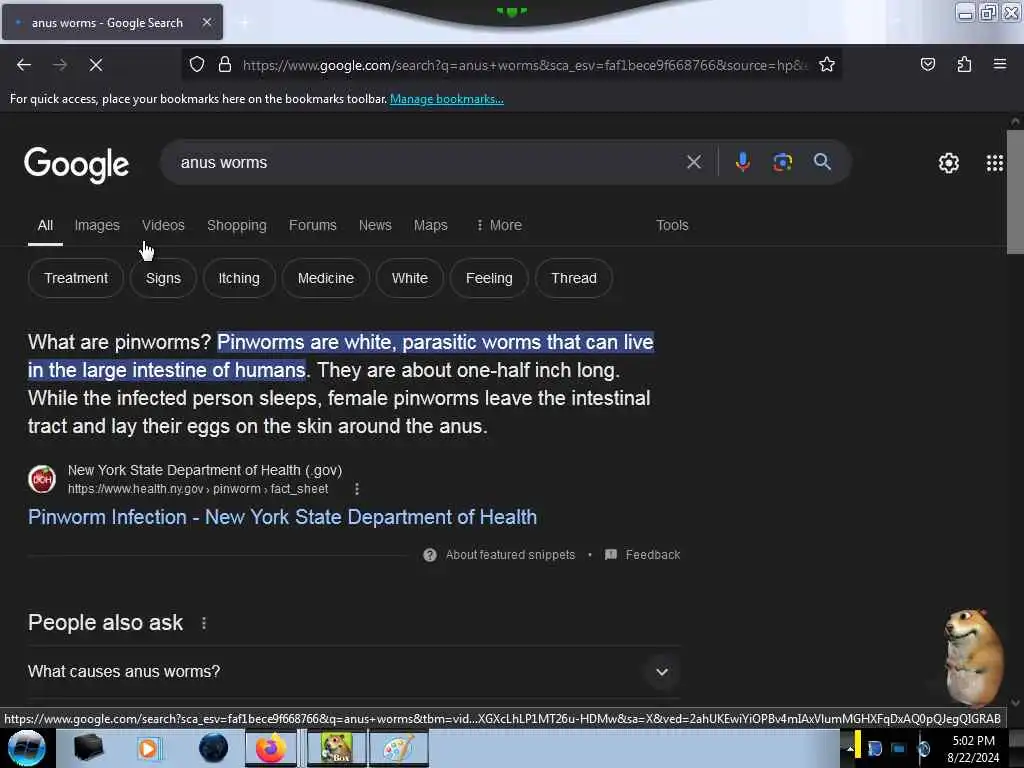This screenshot has width=1024, height=768.
Task: Click the Windows Start orb
Action: click(26, 748)
